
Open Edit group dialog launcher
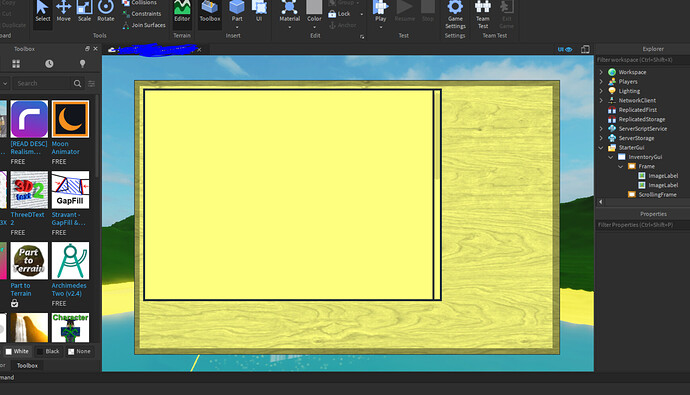(362, 37)
